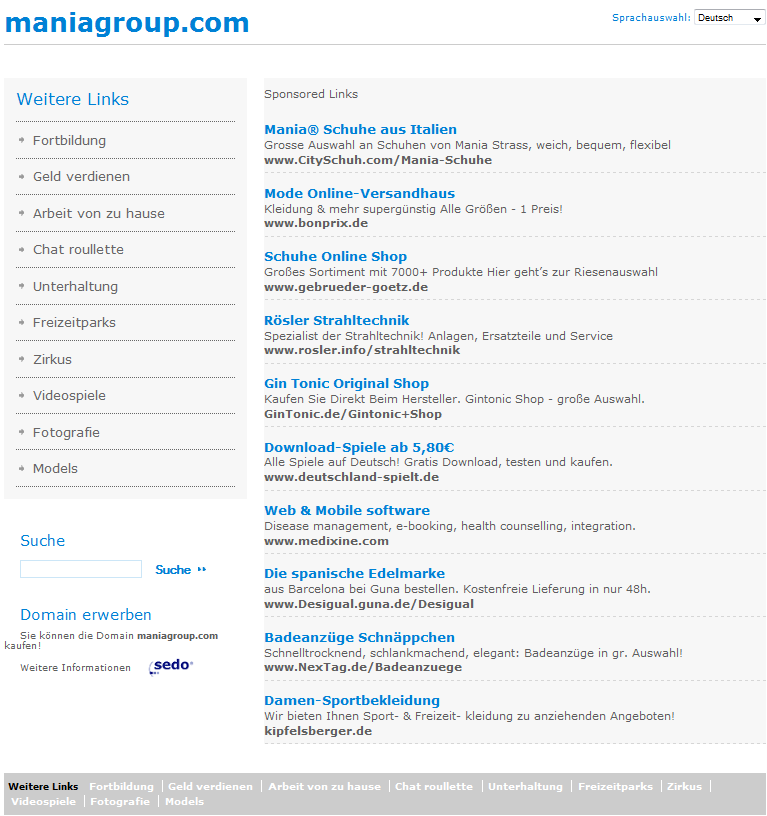
Task: Select Zirkus in the sidebar list
Action: pos(53,359)
